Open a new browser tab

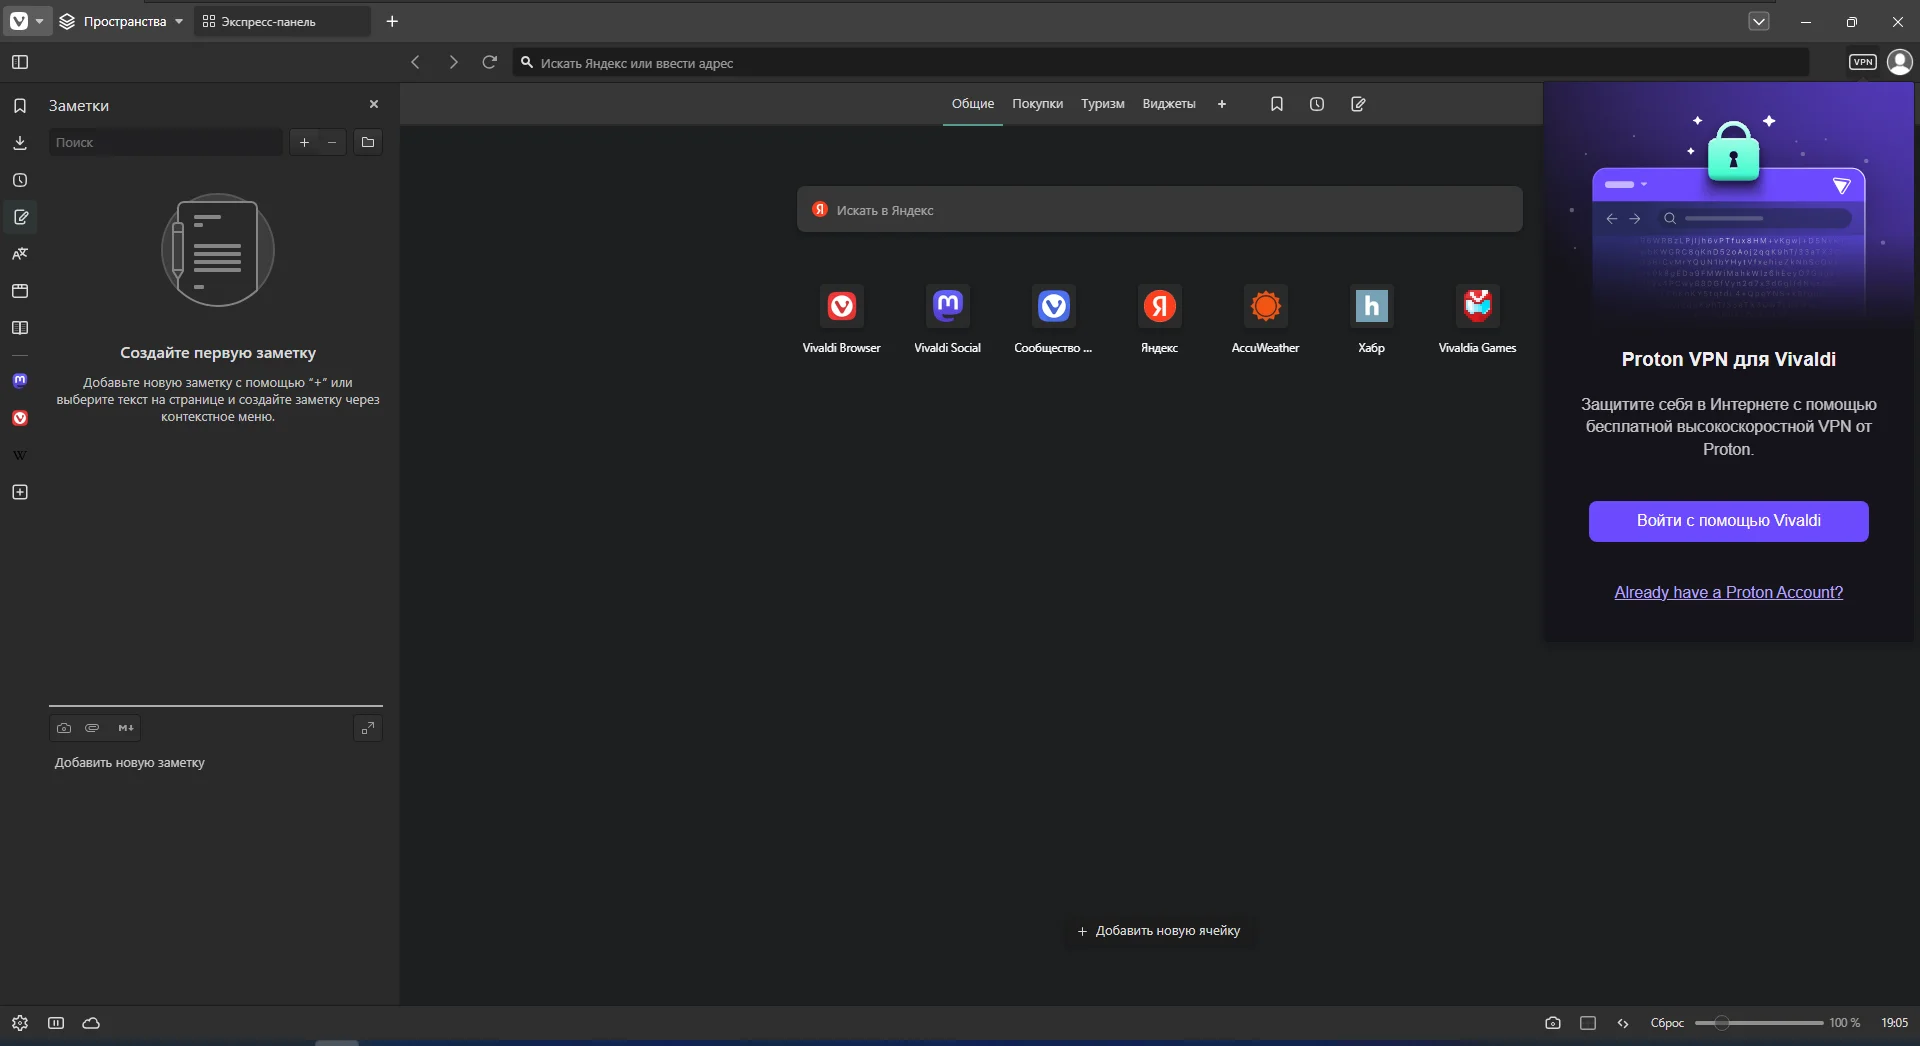(392, 21)
